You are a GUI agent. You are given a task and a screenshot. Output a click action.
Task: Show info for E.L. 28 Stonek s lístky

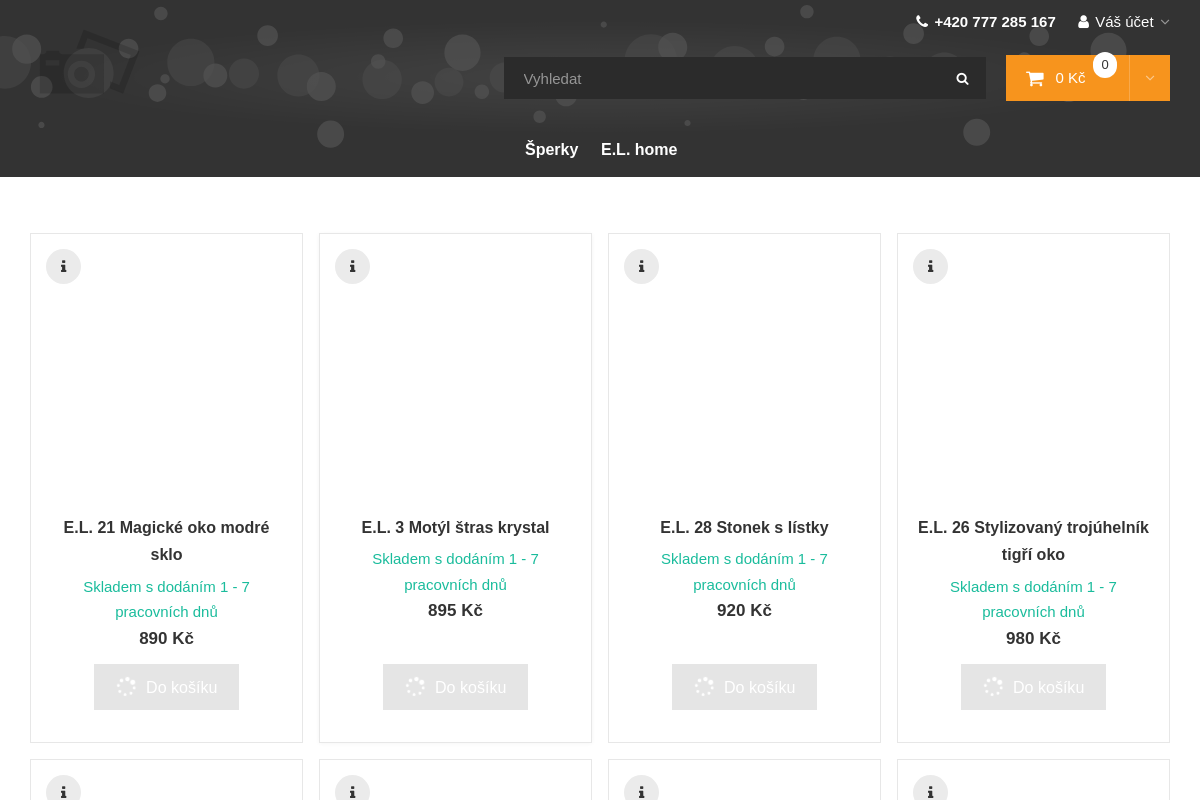[641, 266]
